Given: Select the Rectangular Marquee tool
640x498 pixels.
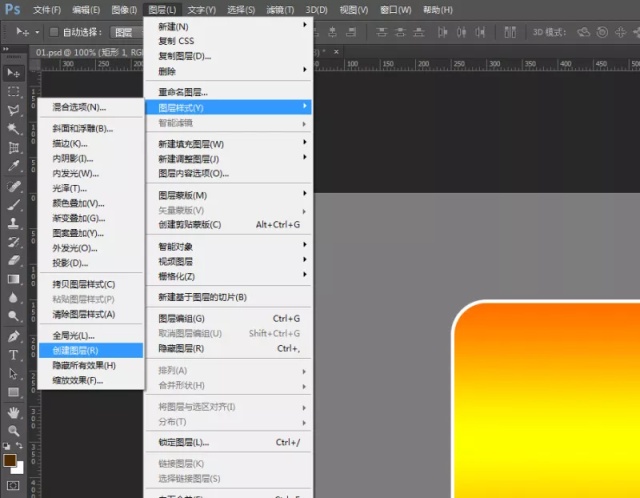Looking at the screenshot, I should click(x=13, y=91).
